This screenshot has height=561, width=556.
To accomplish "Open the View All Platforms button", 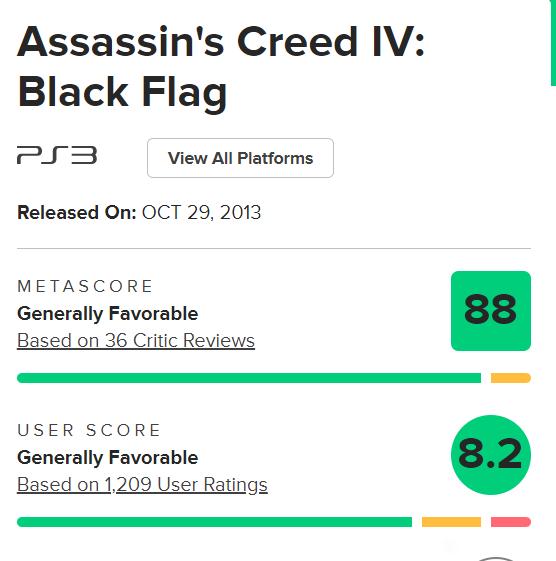I will pos(240,158).
